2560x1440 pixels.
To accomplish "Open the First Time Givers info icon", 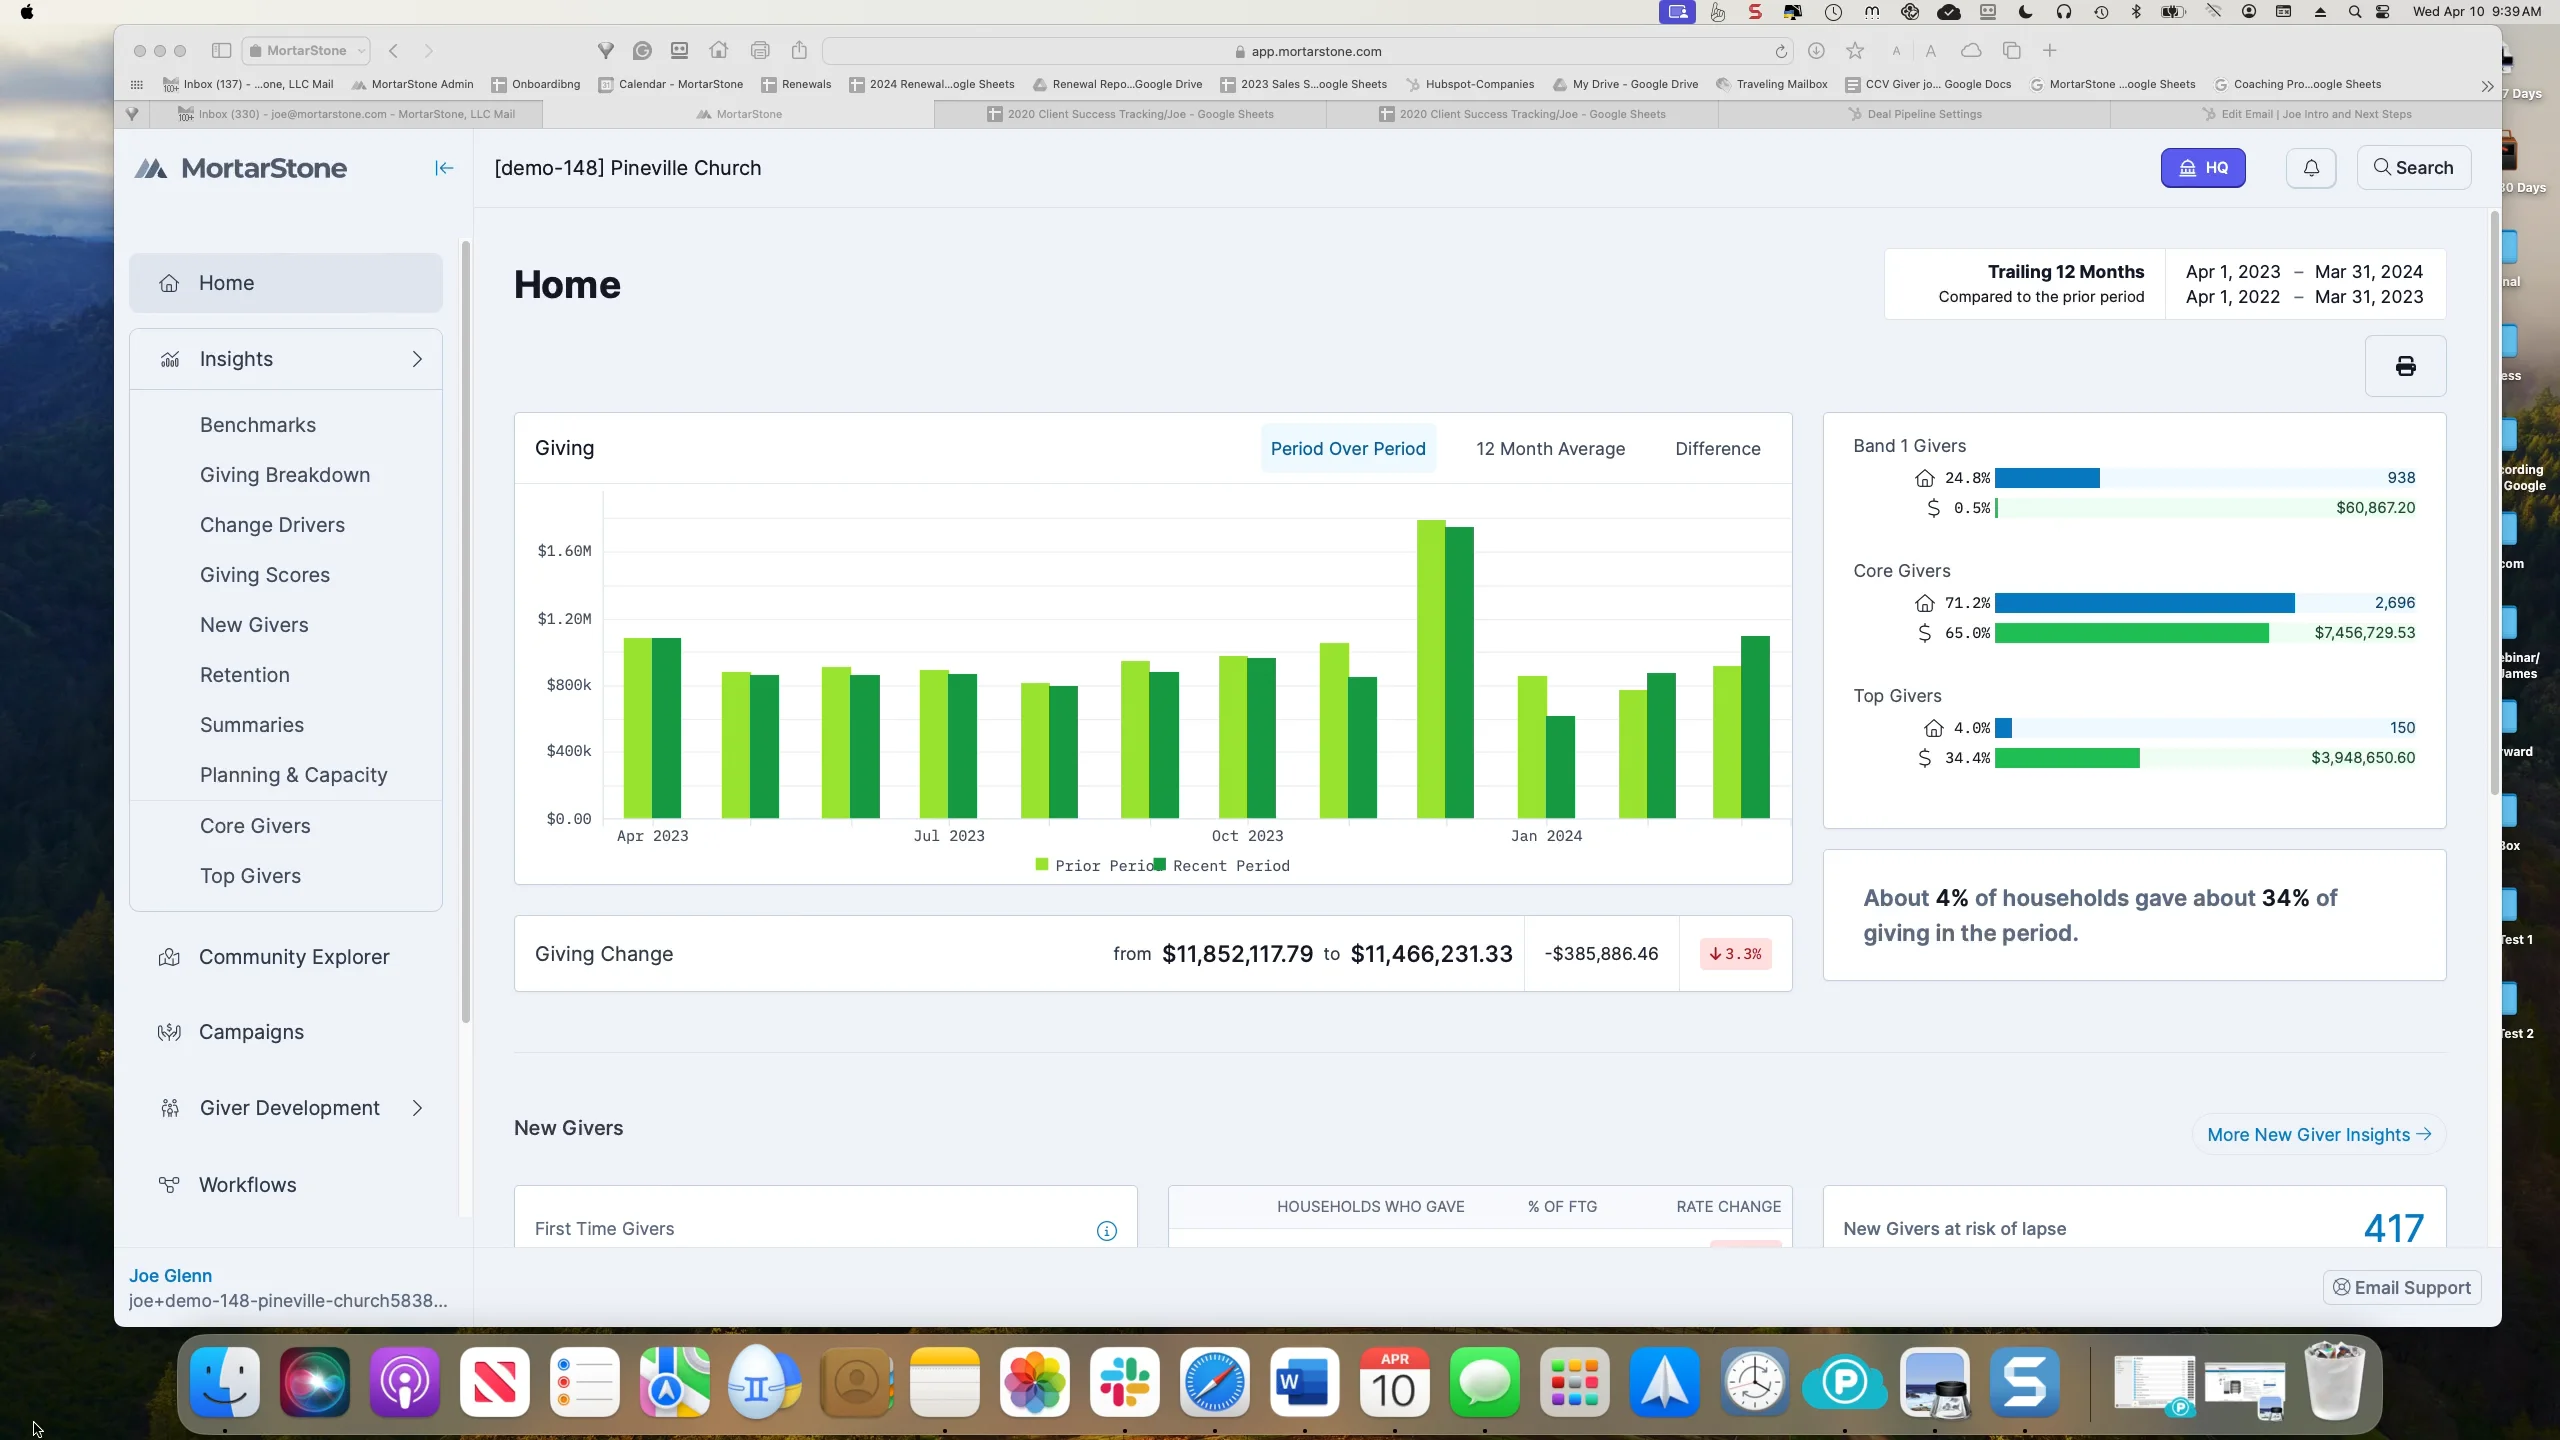I will point(1106,1230).
